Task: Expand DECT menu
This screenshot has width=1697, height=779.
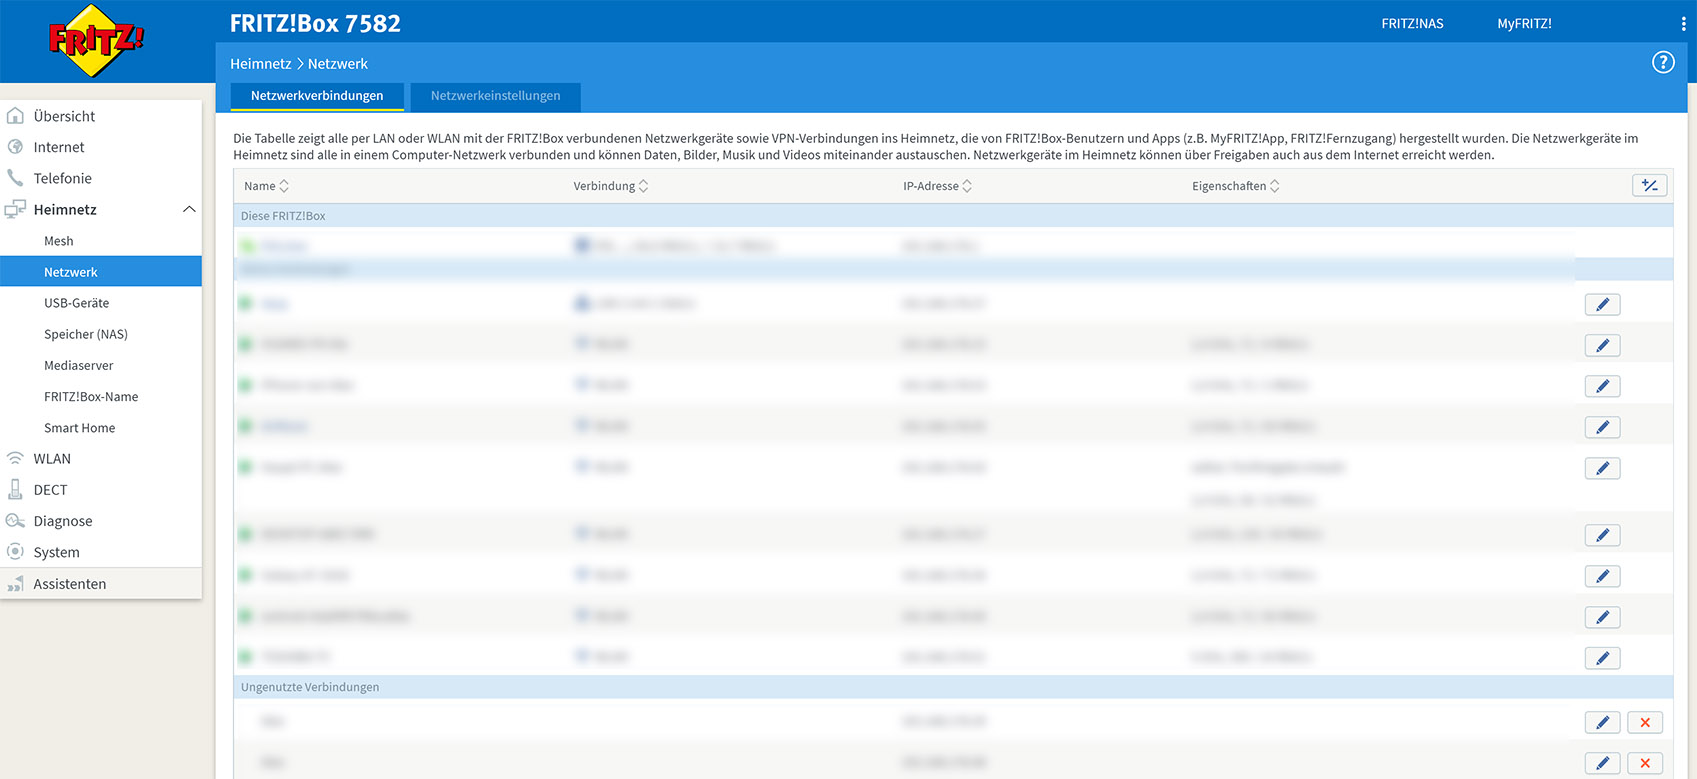Action: (x=101, y=490)
